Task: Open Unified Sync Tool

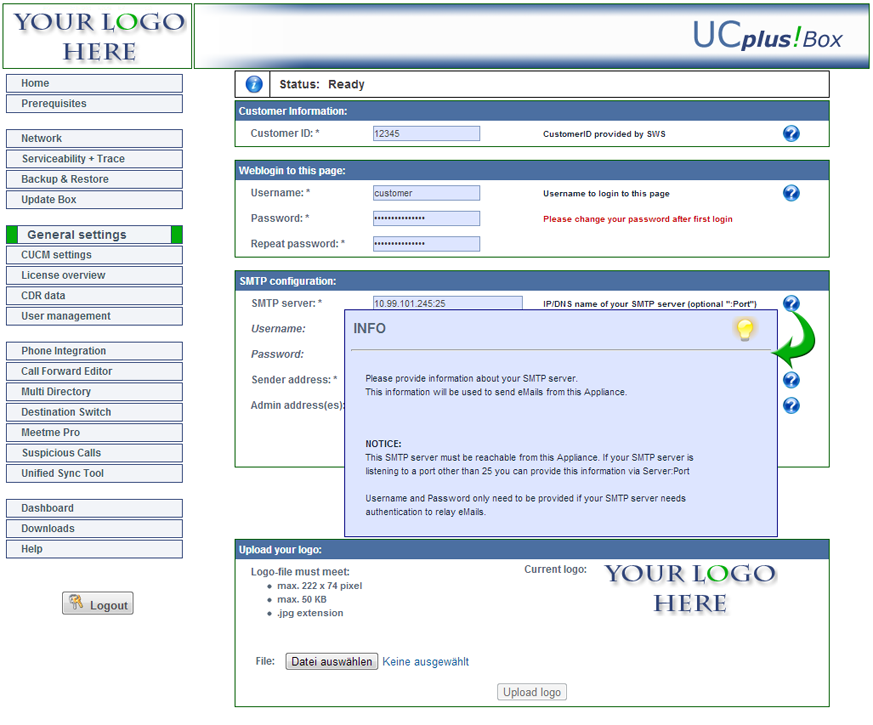Action: pos(94,473)
